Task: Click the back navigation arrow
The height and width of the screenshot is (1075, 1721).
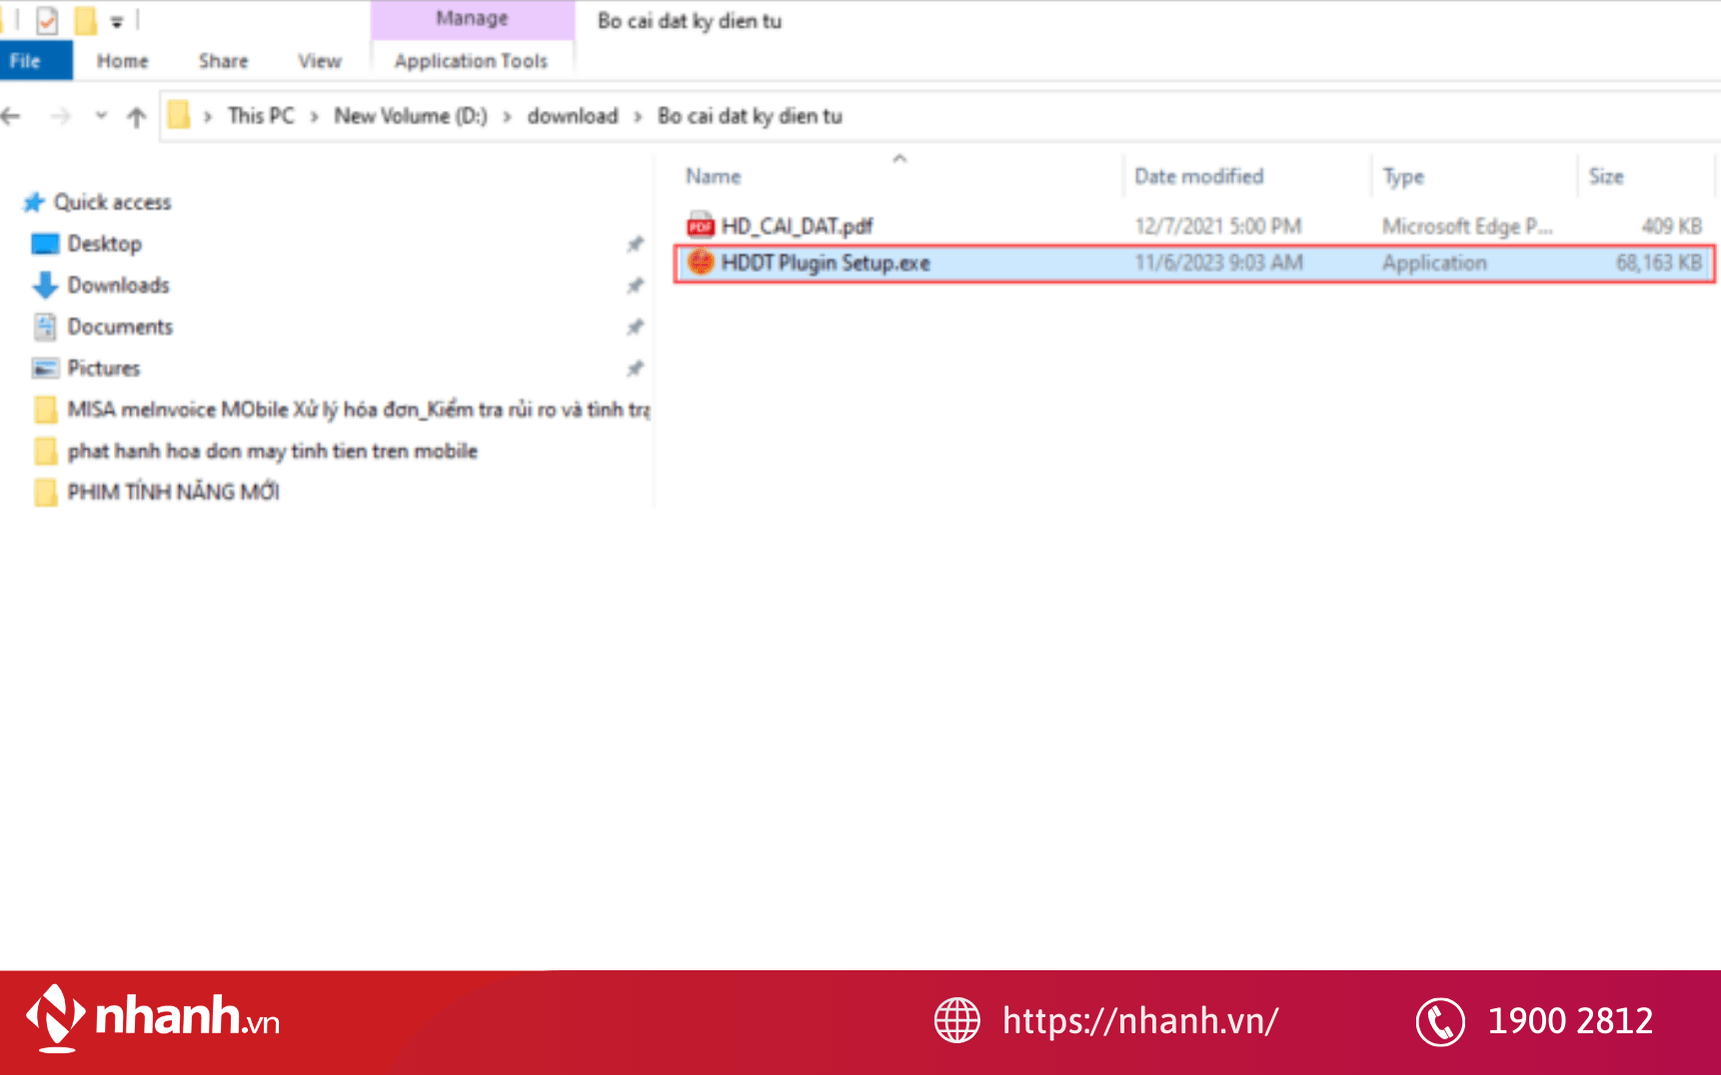Action: pos(11,116)
